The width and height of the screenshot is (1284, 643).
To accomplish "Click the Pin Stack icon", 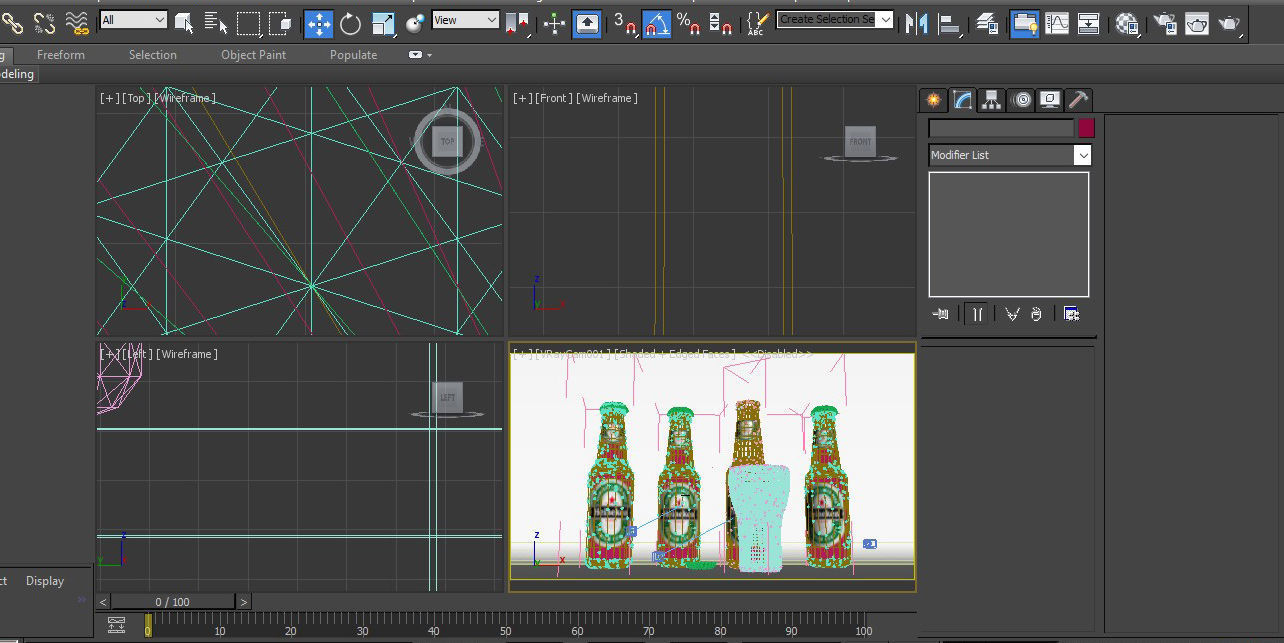I will pyautogui.click(x=941, y=314).
